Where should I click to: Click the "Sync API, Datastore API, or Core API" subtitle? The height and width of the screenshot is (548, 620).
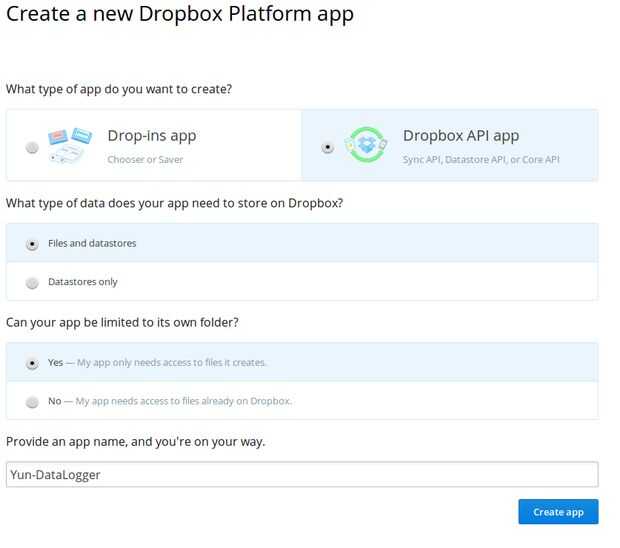tap(481, 159)
